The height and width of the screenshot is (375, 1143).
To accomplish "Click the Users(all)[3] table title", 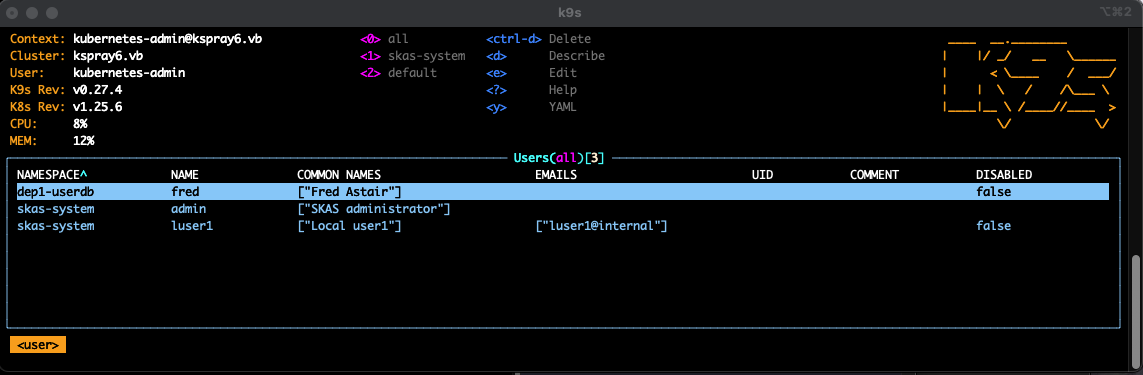I will coord(558,158).
